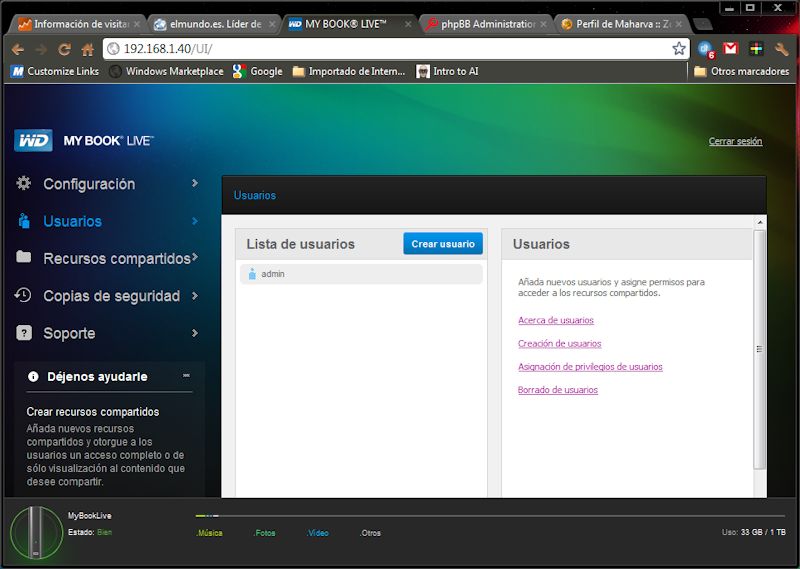The width and height of the screenshot is (800, 569).
Task: Click the Recursos compartidos folder icon
Action: (x=23, y=256)
